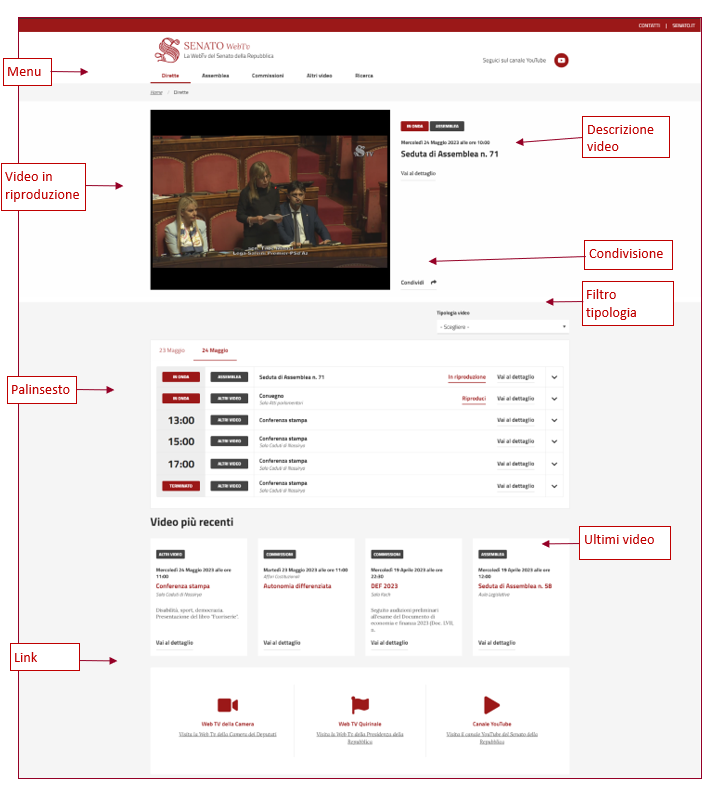Click the Web TV della Camera camera icon

point(228,705)
